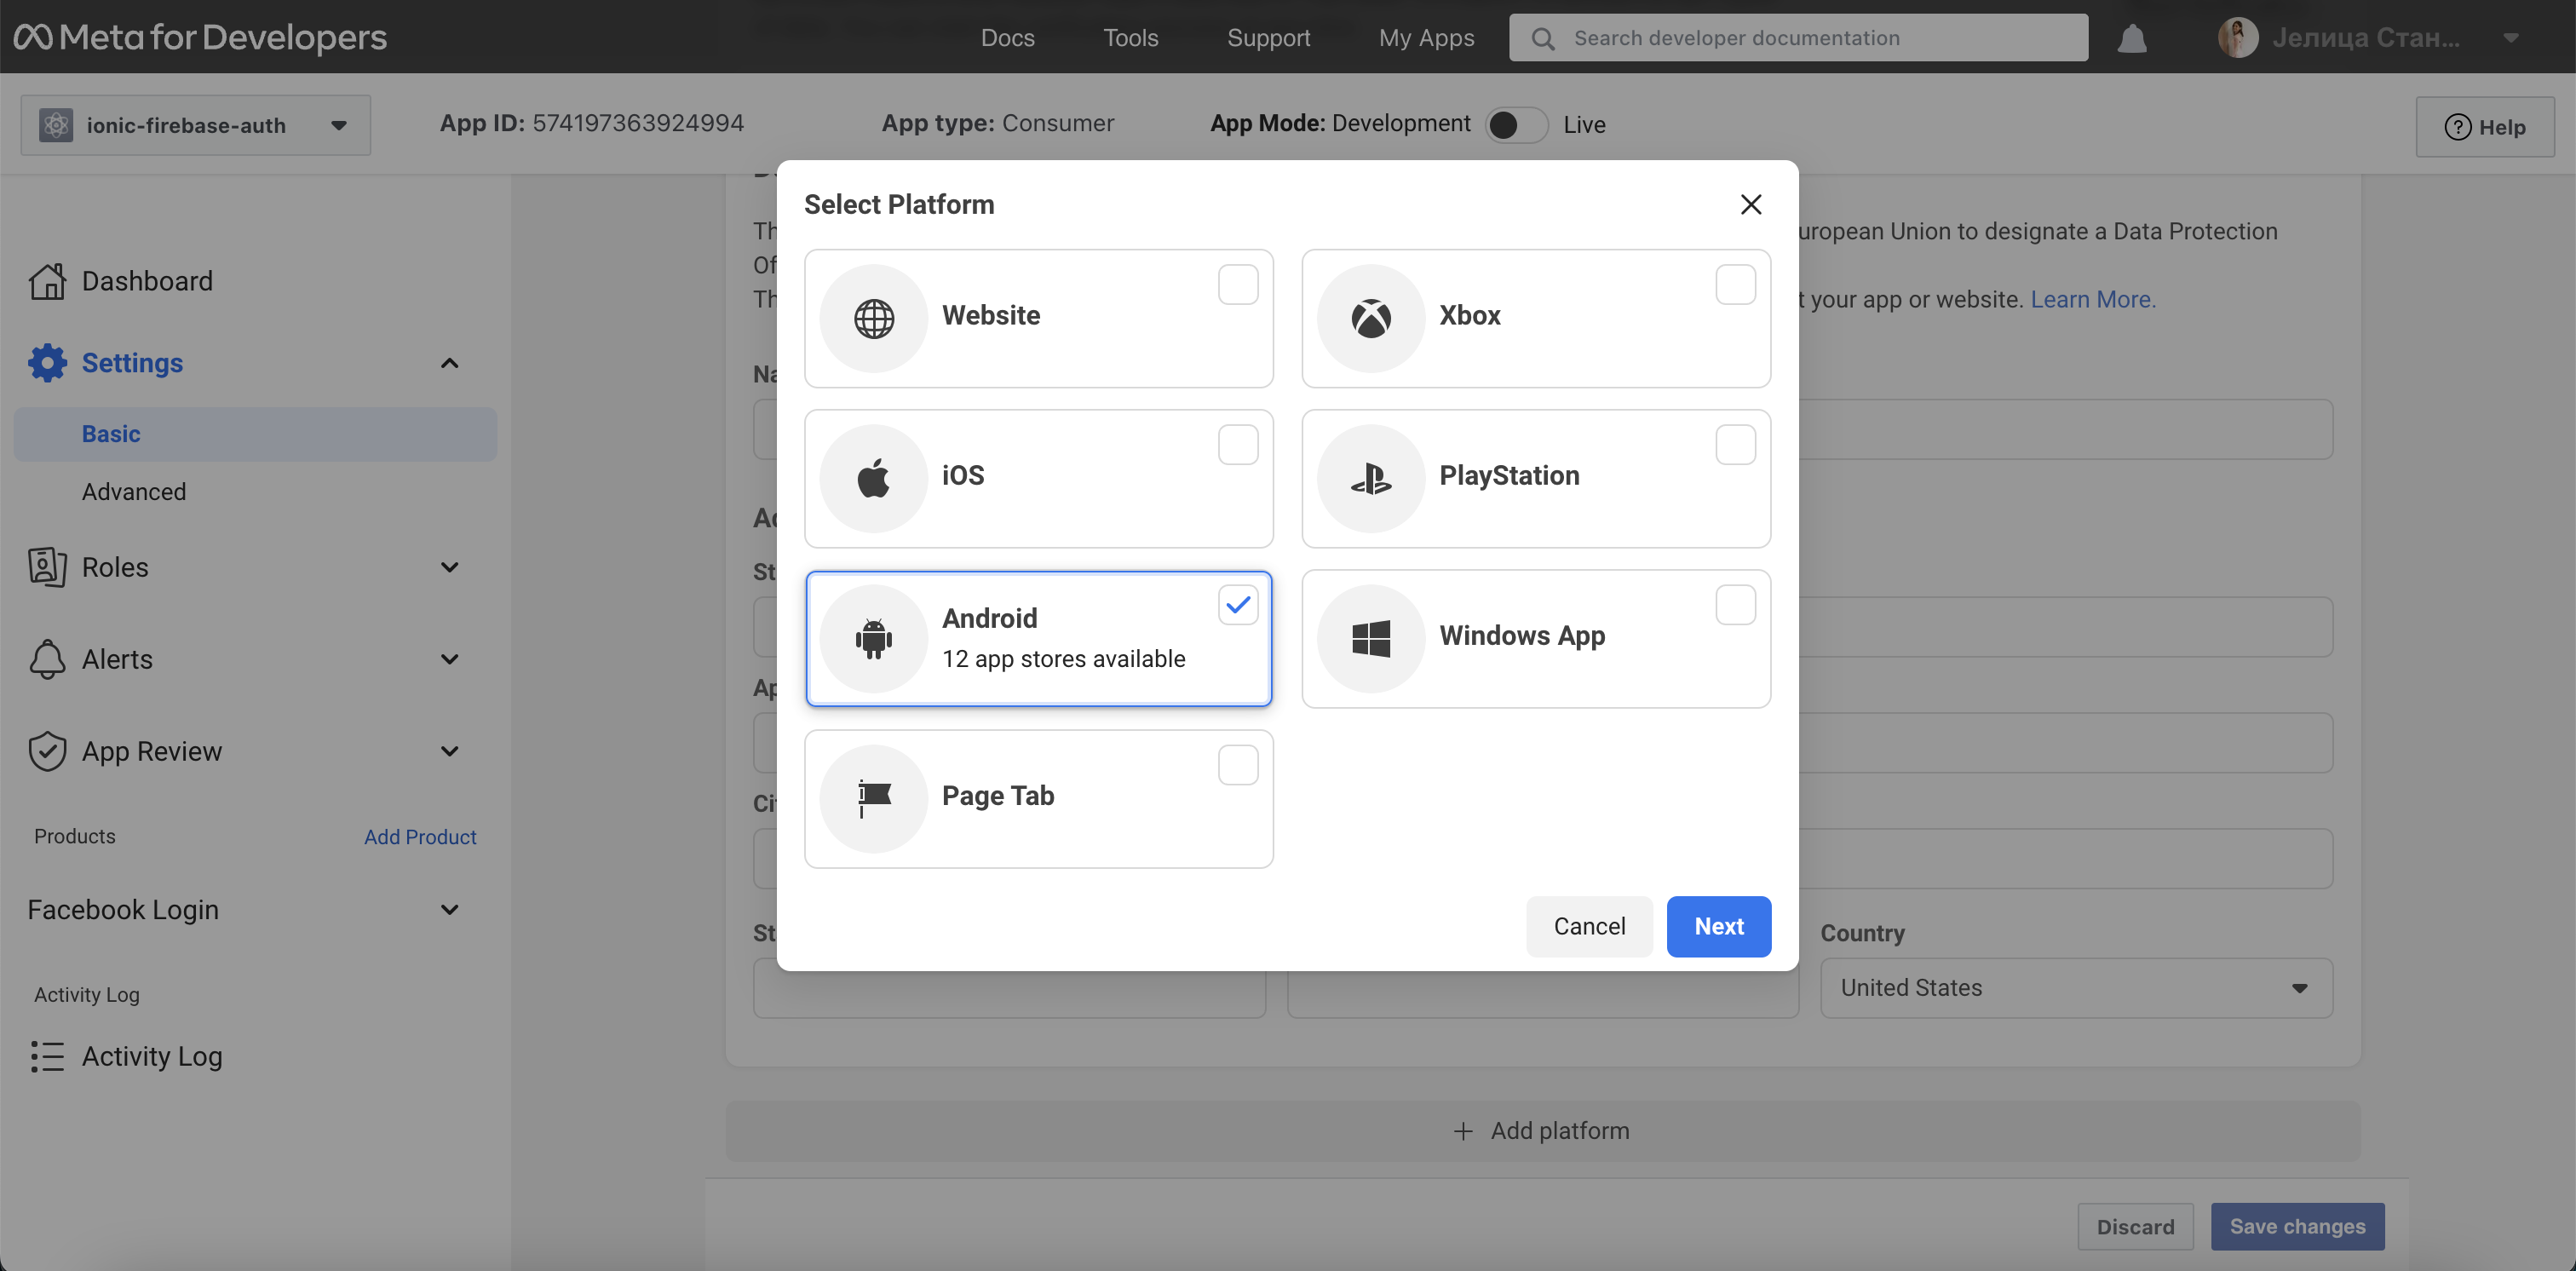Go to My Apps
Viewport: 2576px width, 1271px height.
(x=1426, y=38)
